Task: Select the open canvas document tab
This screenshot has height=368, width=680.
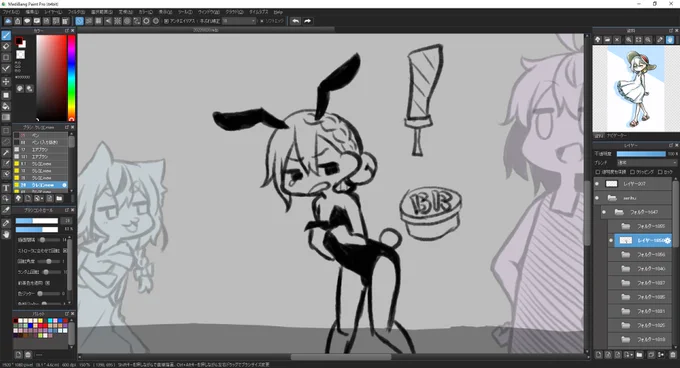Action: coord(207,30)
